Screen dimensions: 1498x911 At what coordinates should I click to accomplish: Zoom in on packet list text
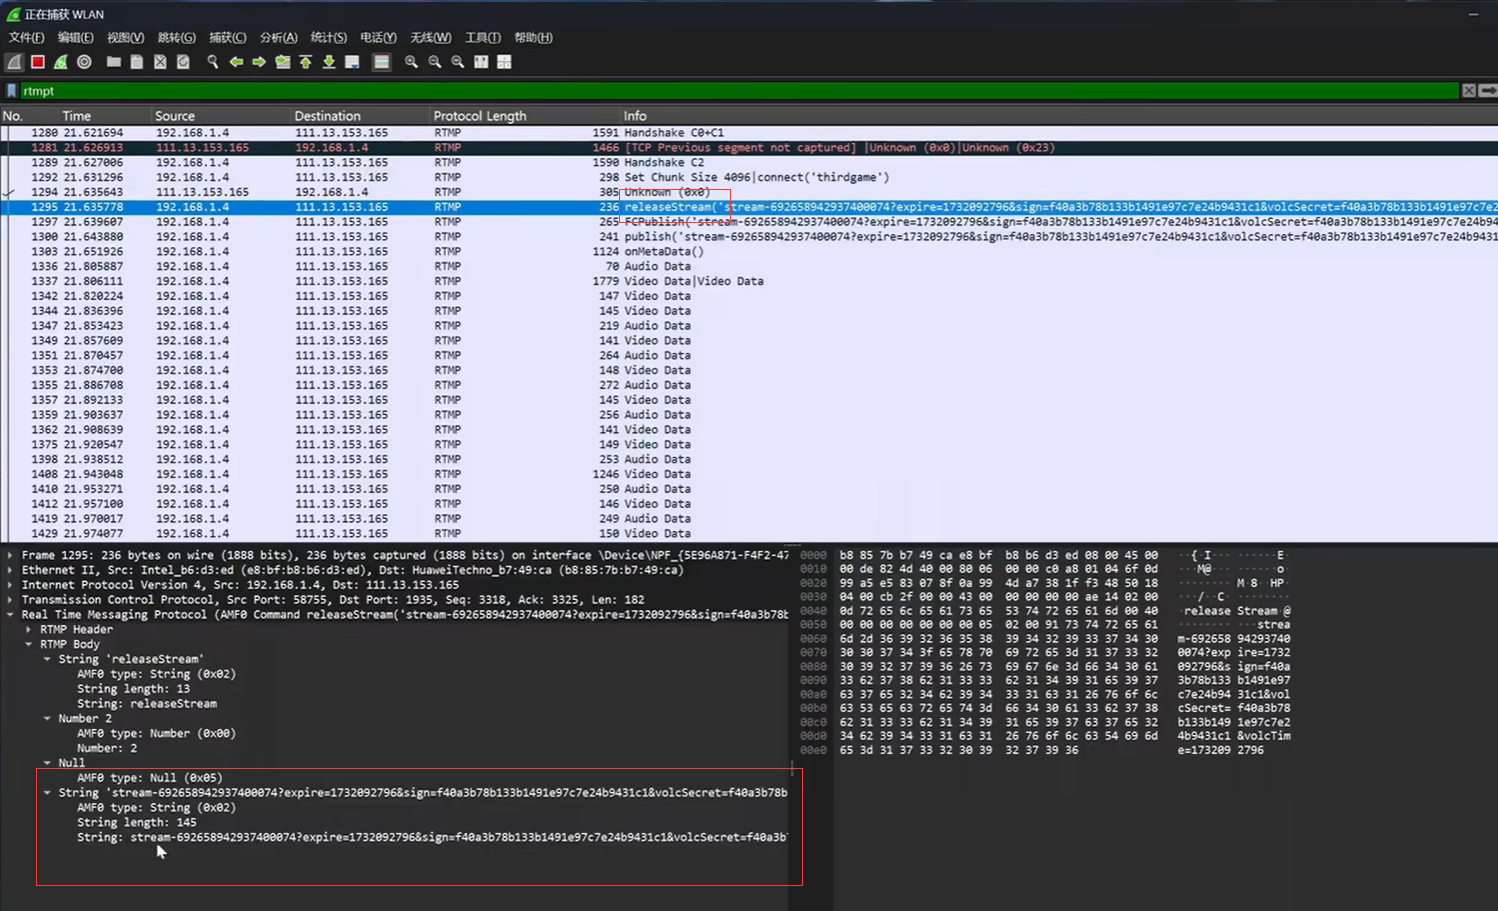(x=411, y=62)
